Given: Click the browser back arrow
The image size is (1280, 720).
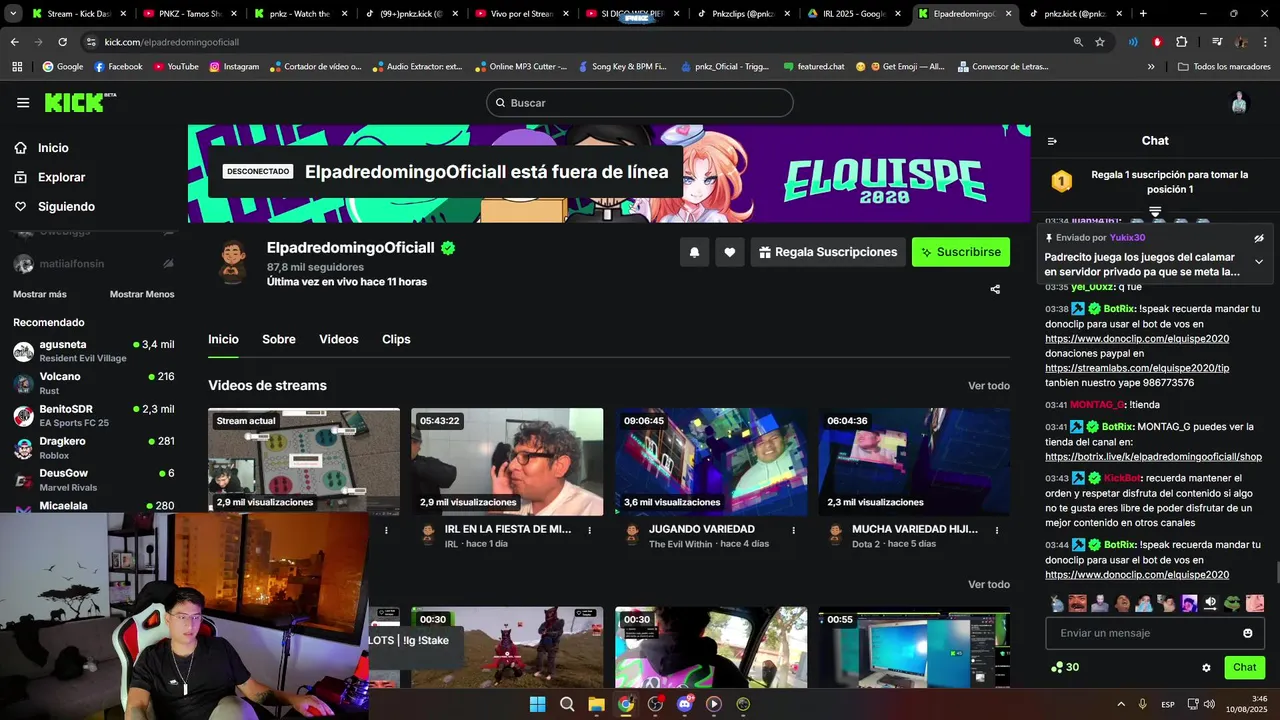Looking at the screenshot, I should [x=15, y=42].
